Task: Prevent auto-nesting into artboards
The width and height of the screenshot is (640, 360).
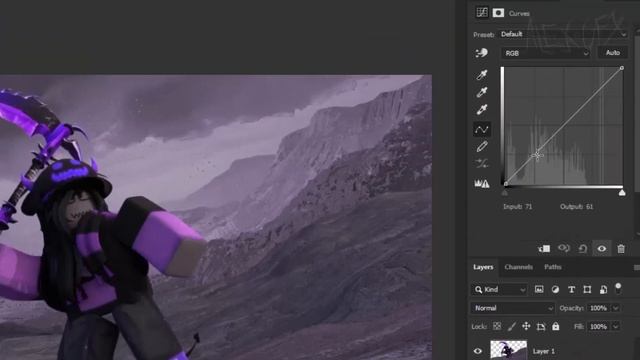Action: 541,327
